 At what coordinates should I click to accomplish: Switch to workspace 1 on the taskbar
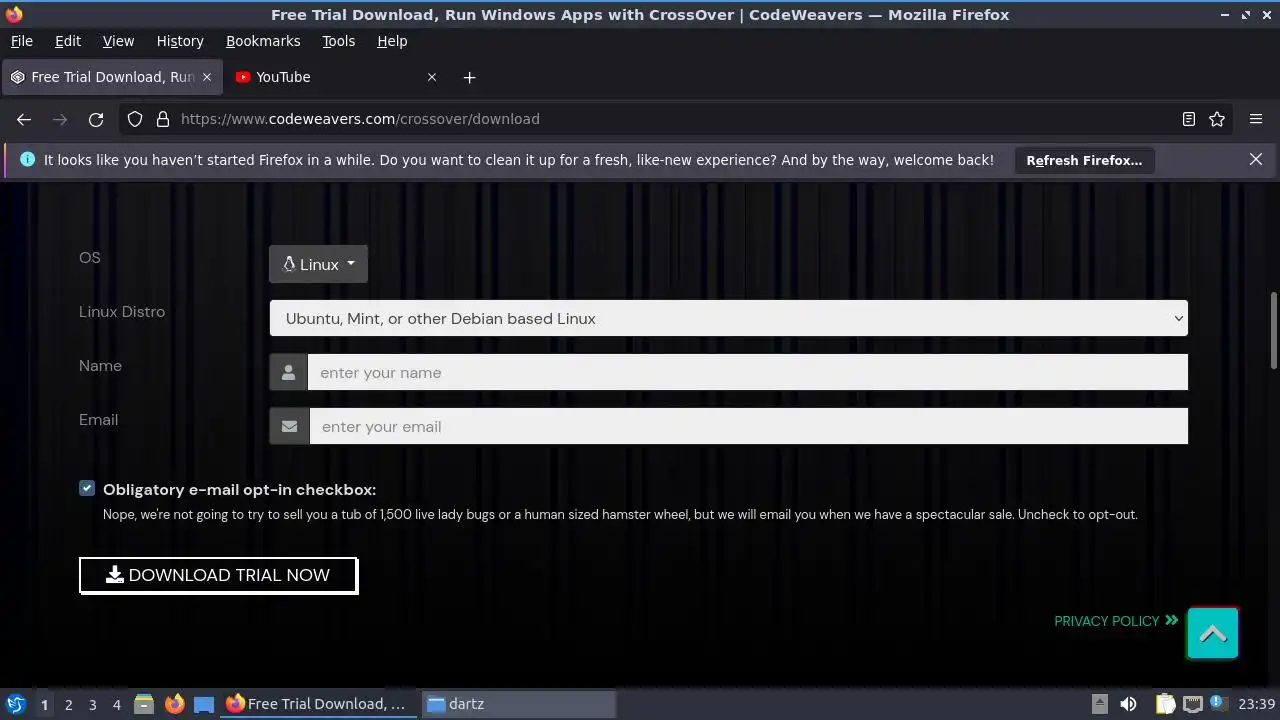(x=44, y=704)
